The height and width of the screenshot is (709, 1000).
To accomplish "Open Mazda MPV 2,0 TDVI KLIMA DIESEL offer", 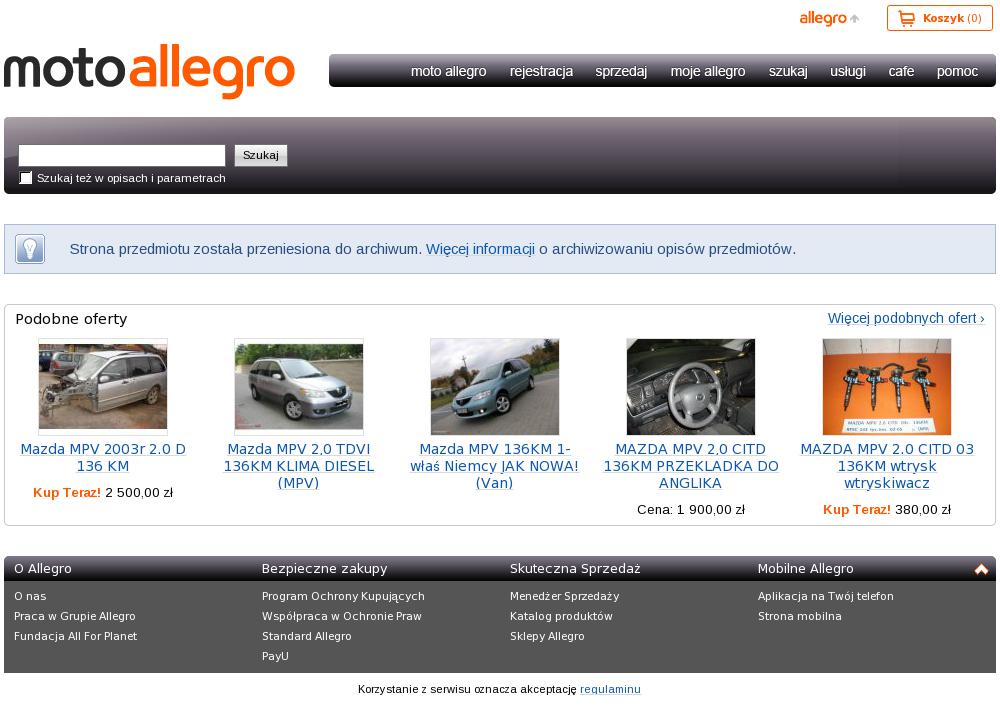I will 298,466.
